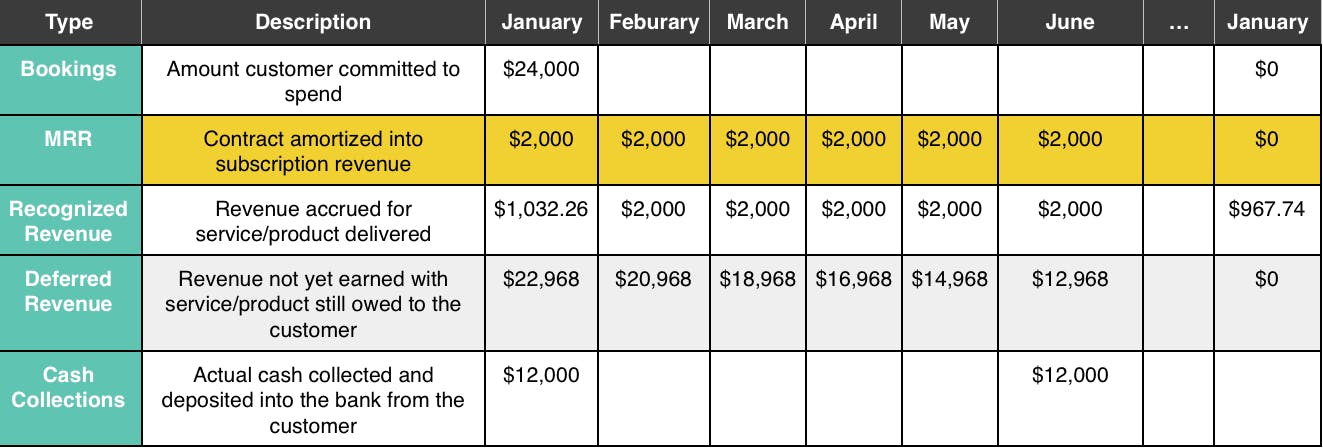Click the $967.74 Recognized Revenue cell
1323x448 pixels.
click(1267, 209)
